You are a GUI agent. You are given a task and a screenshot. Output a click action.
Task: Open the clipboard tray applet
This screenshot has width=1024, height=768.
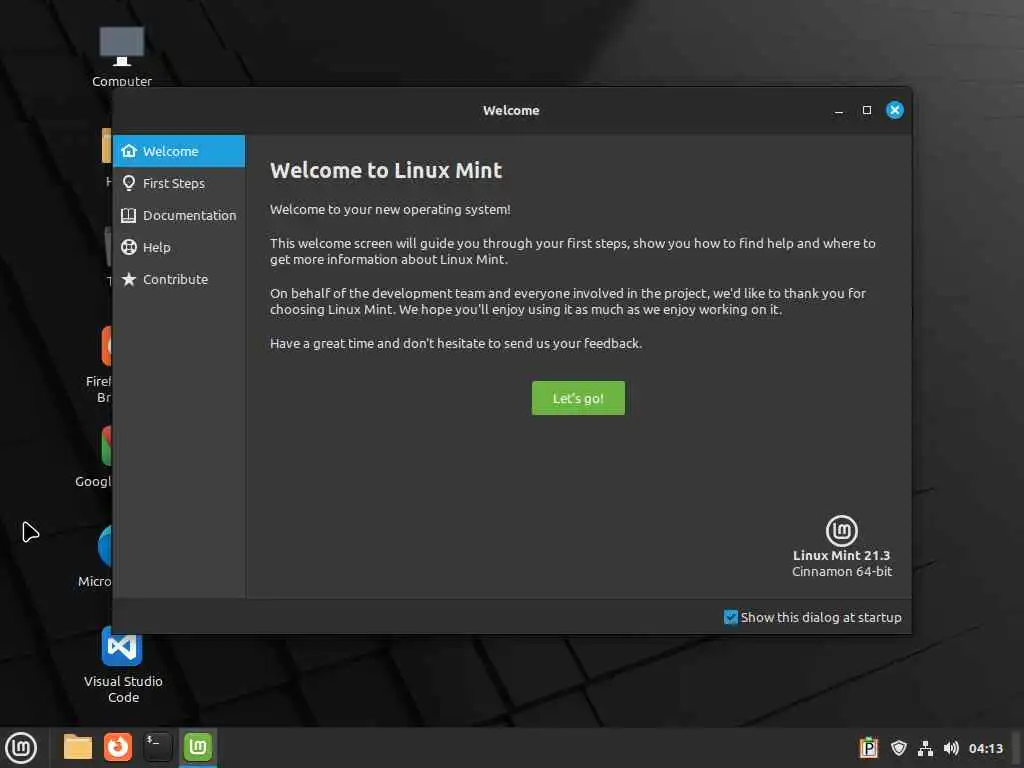(x=869, y=748)
